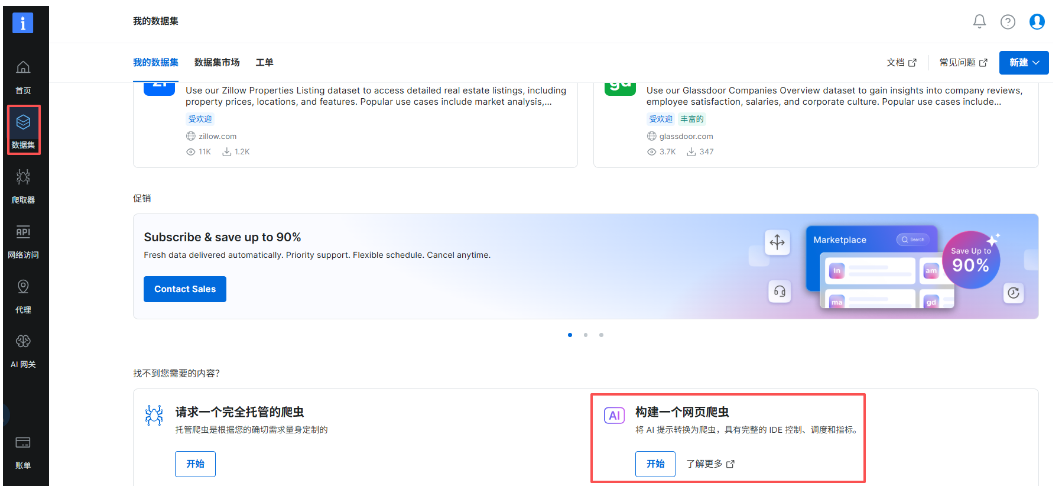1053x499 pixels.
Task: Open the 文档 documentation link
Action: pyautogui.click(x=901, y=62)
